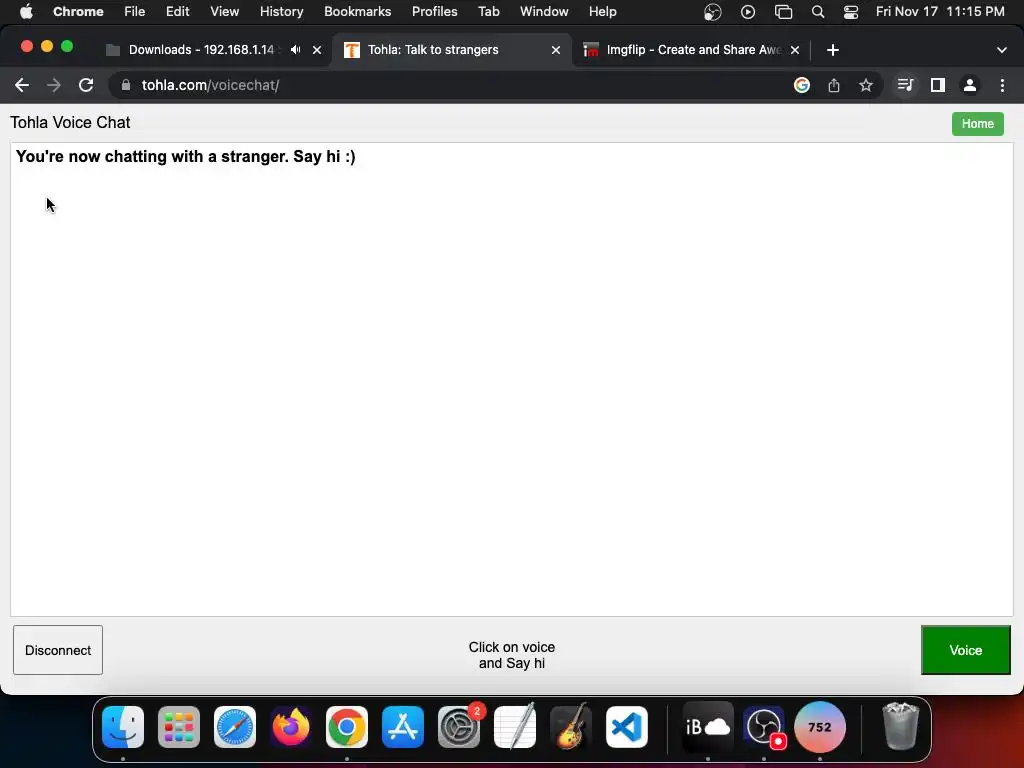Reload the Tohla page
The width and height of the screenshot is (1024, 768).
[86, 85]
